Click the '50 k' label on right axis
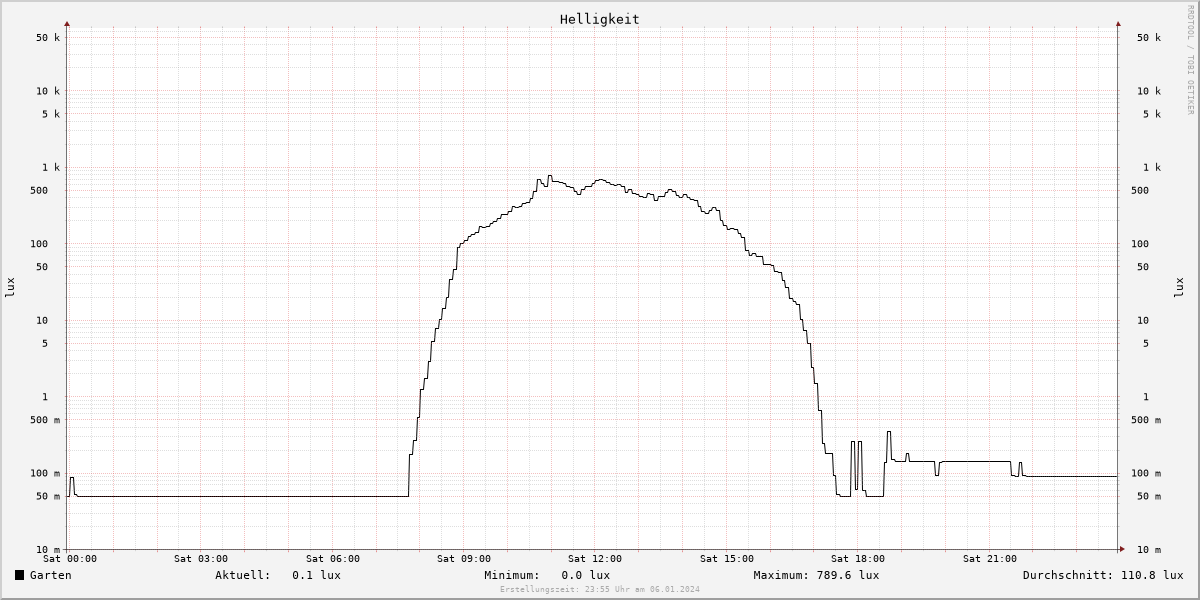 pos(1149,38)
